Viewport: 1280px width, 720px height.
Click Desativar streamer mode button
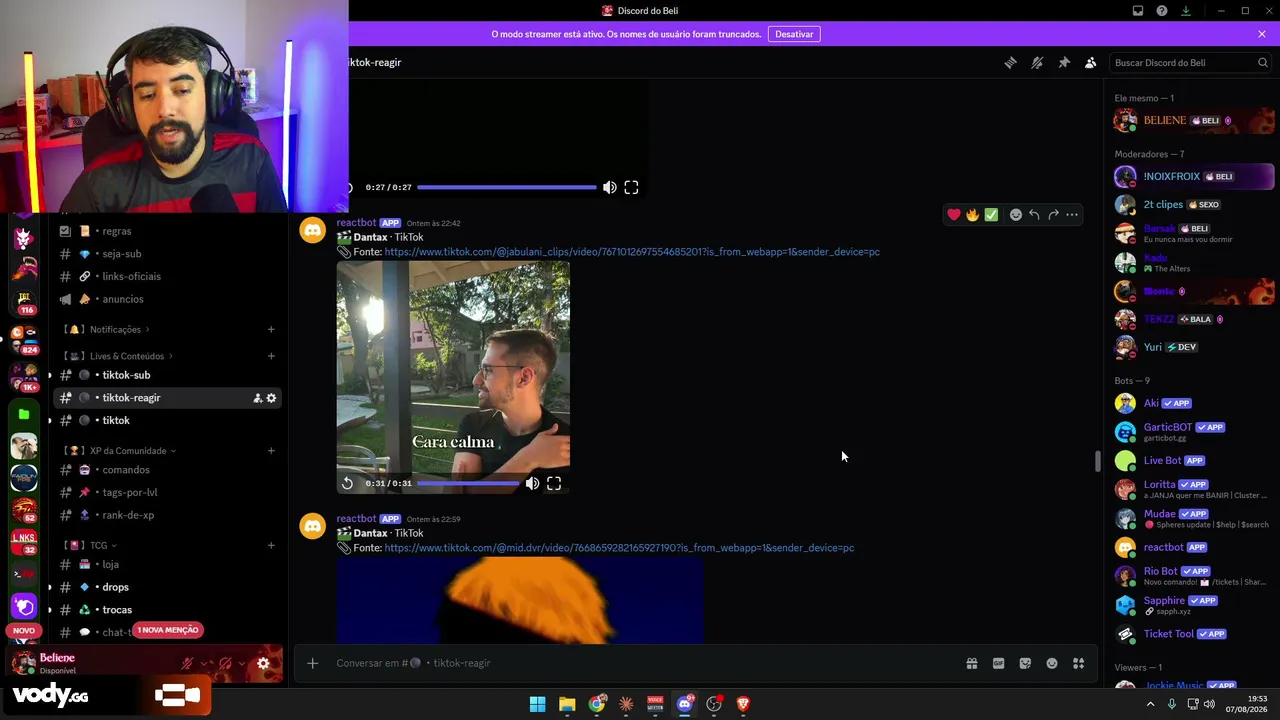coord(794,34)
